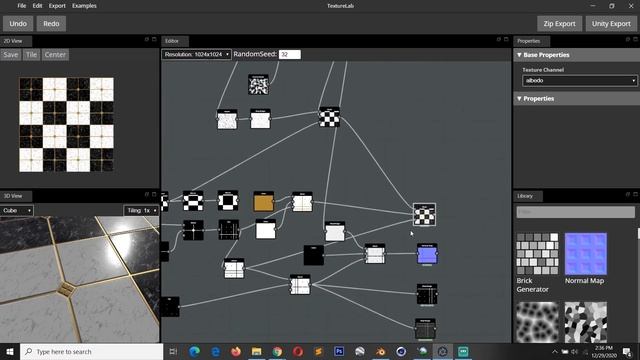Screen dimensions: 640x360
Task: Open the Windows Start menu
Action: (x=10, y=351)
